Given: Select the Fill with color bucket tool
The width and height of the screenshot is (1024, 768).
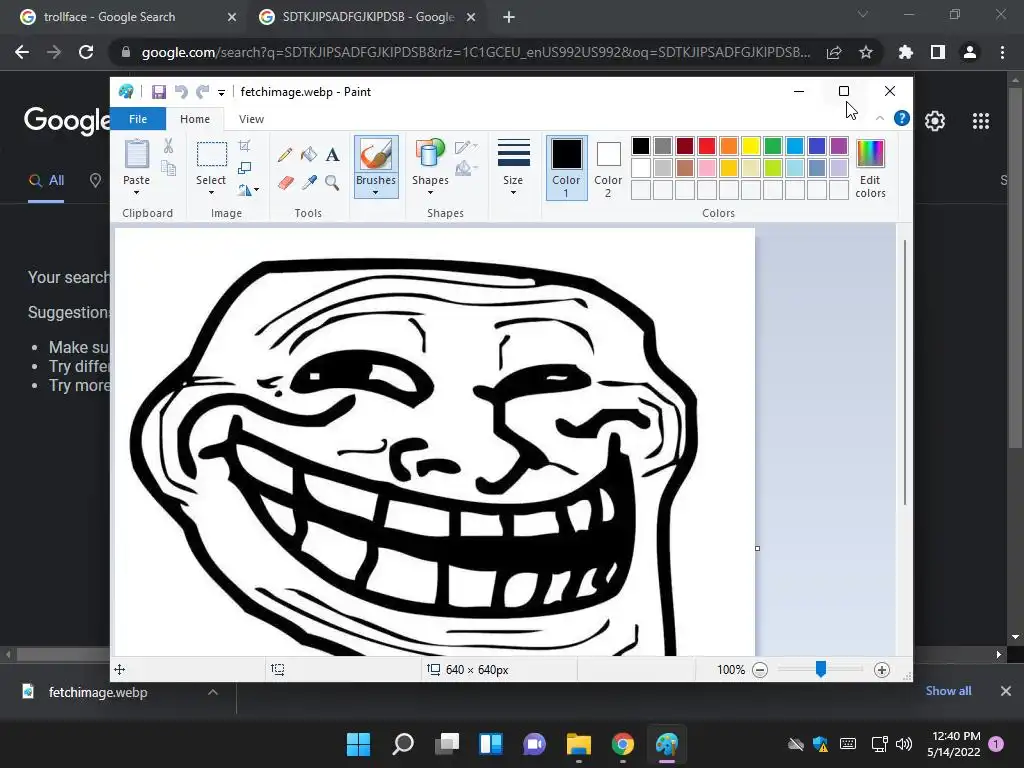Looking at the screenshot, I should click(x=308, y=155).
